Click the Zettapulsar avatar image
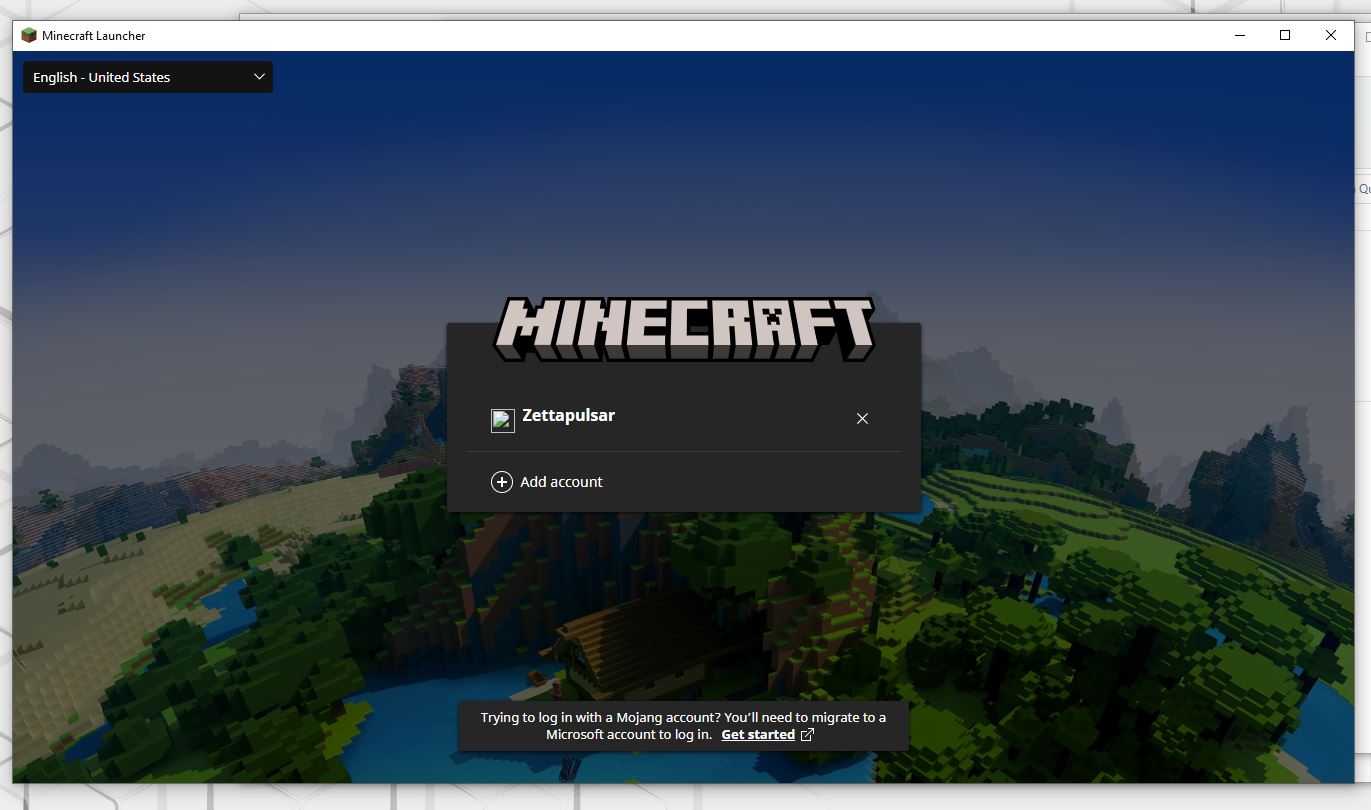The width and height of the screenshot is (1371, 810). click(x=502, y=420)
